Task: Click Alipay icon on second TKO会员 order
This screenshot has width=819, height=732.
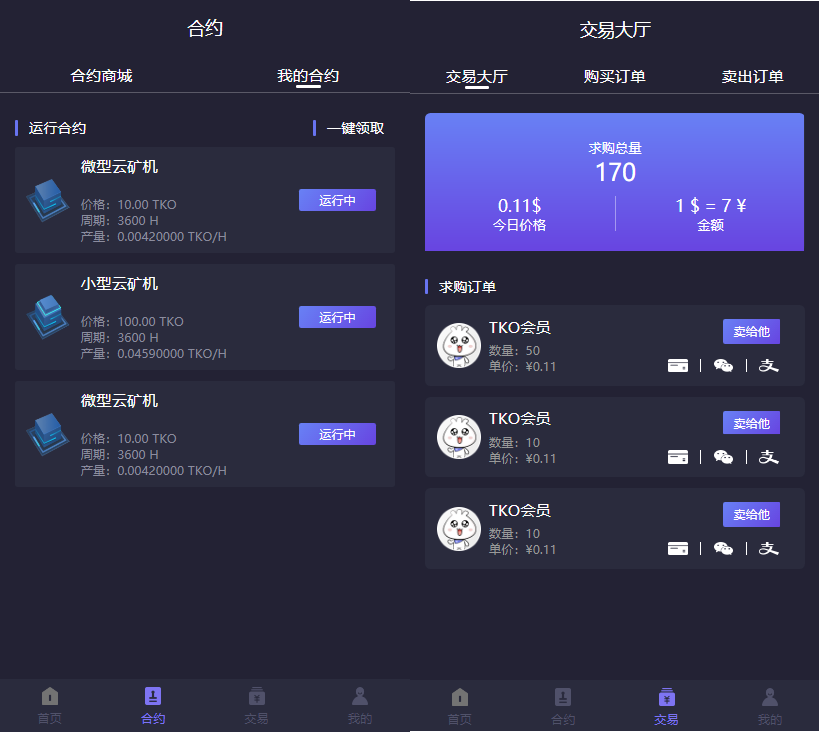Action: [768, 457]
